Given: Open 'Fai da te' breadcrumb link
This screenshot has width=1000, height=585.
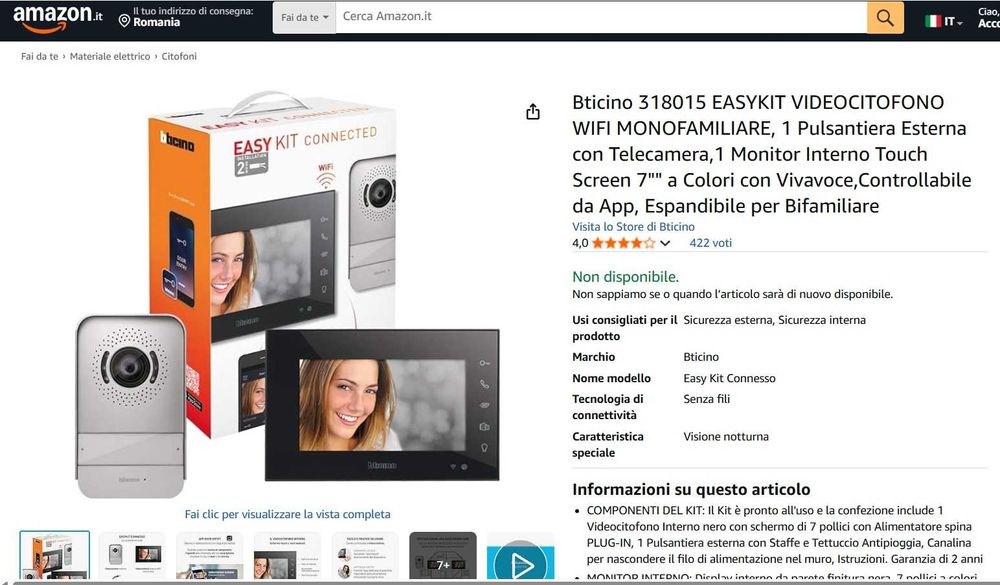Looking at the screenshot, I should pos(40,56).
